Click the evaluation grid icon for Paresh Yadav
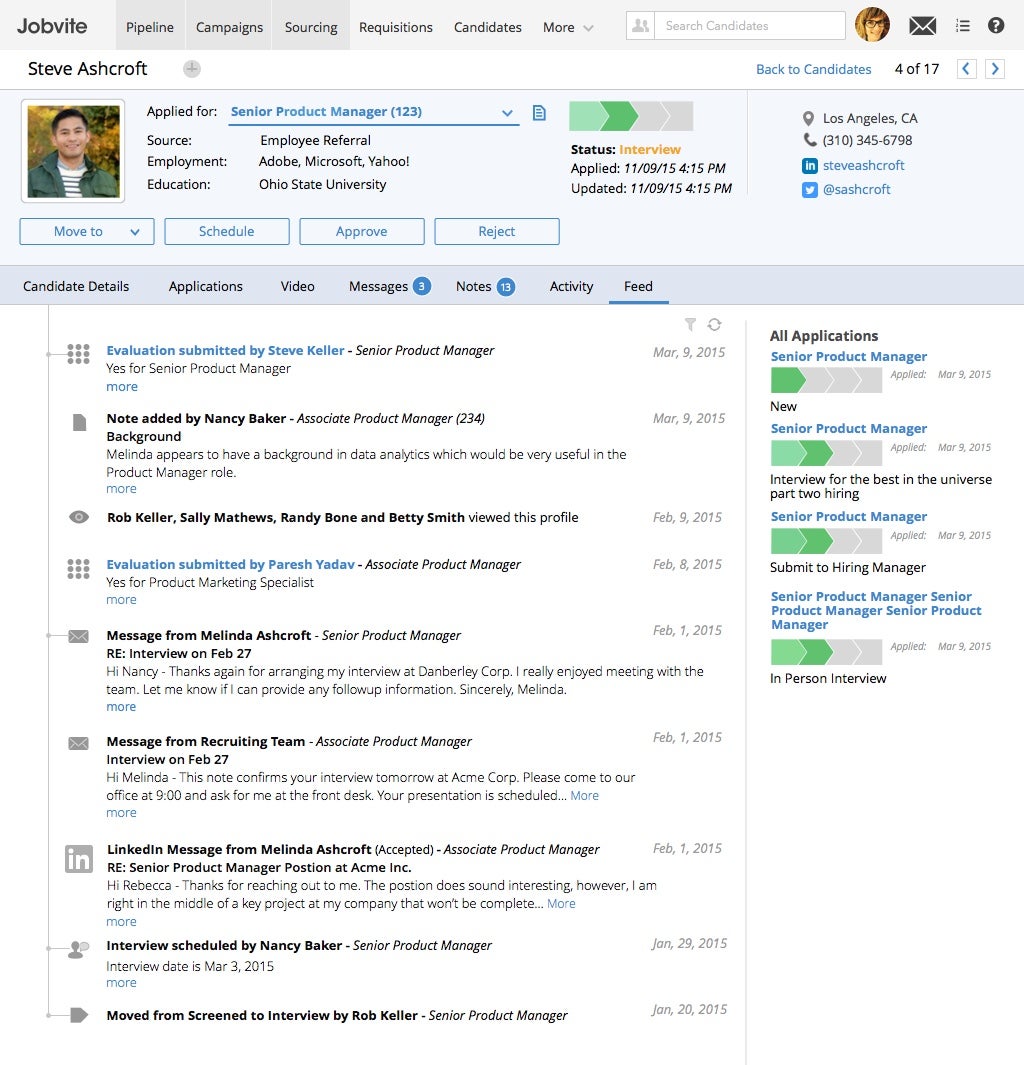Image resolution: width=1024 pixels, height=1065 pixels. [78, 568]
